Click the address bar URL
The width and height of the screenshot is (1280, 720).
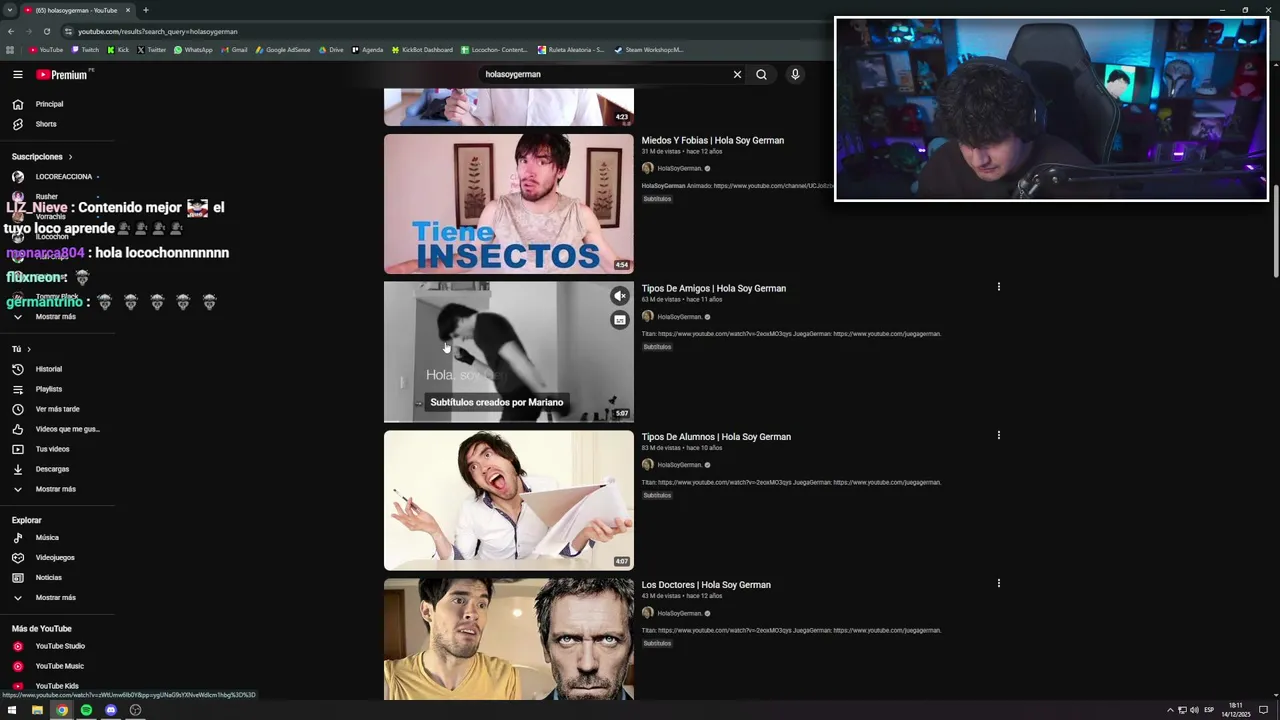click(x=158, y=32)
